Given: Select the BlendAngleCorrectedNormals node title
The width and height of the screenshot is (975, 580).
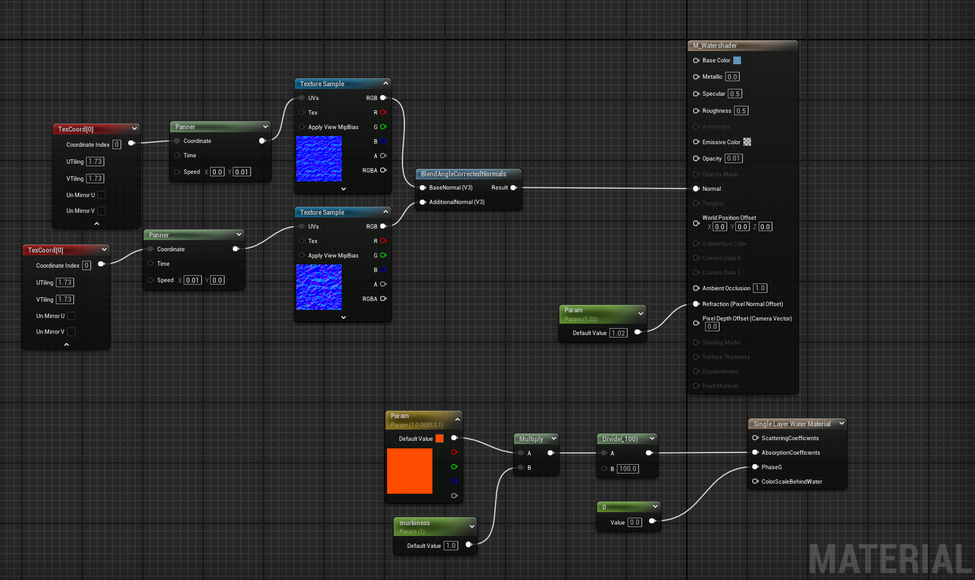Looking at the screenshot, I should [463, 174].
